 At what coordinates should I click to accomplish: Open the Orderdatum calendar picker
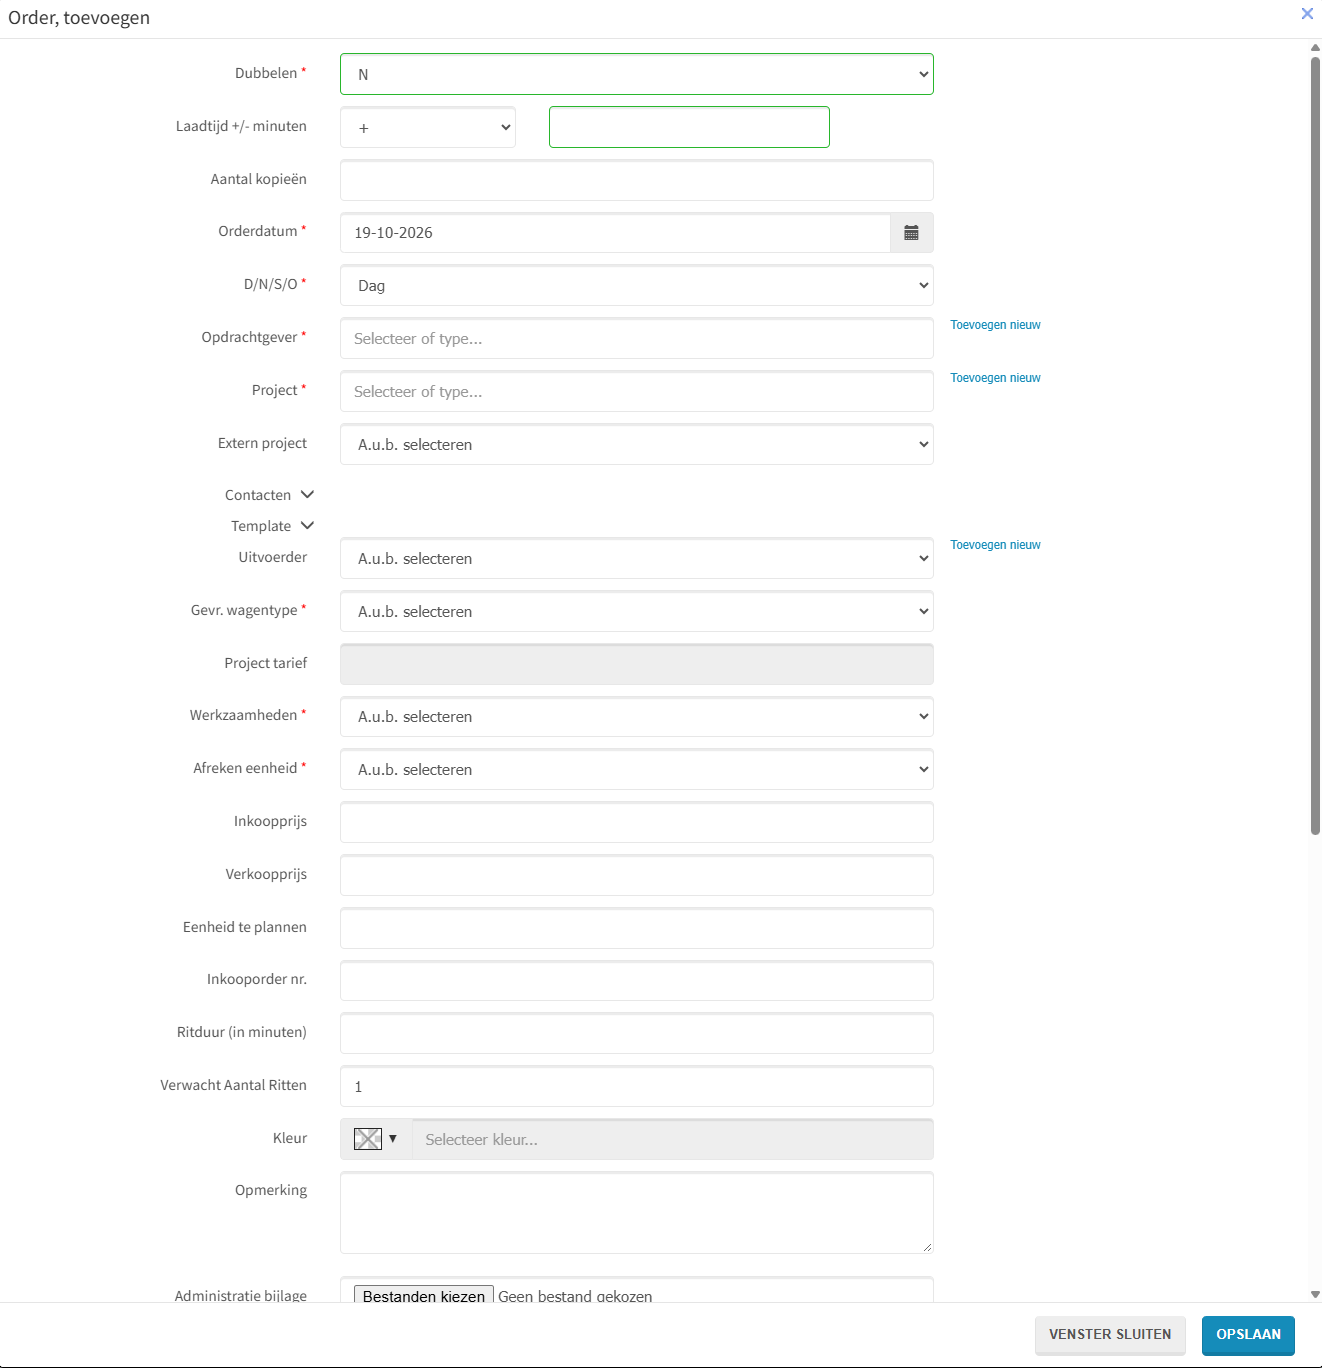coord(911,233)
